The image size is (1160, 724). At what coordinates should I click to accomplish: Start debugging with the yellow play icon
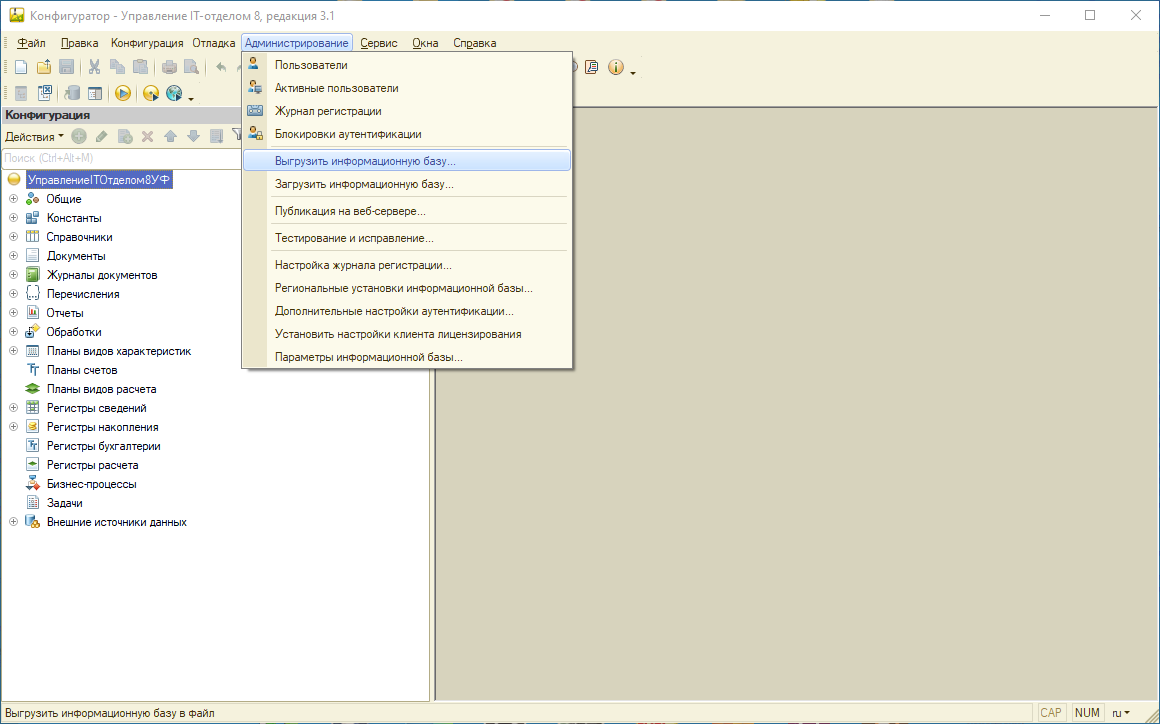pos(123,93)
